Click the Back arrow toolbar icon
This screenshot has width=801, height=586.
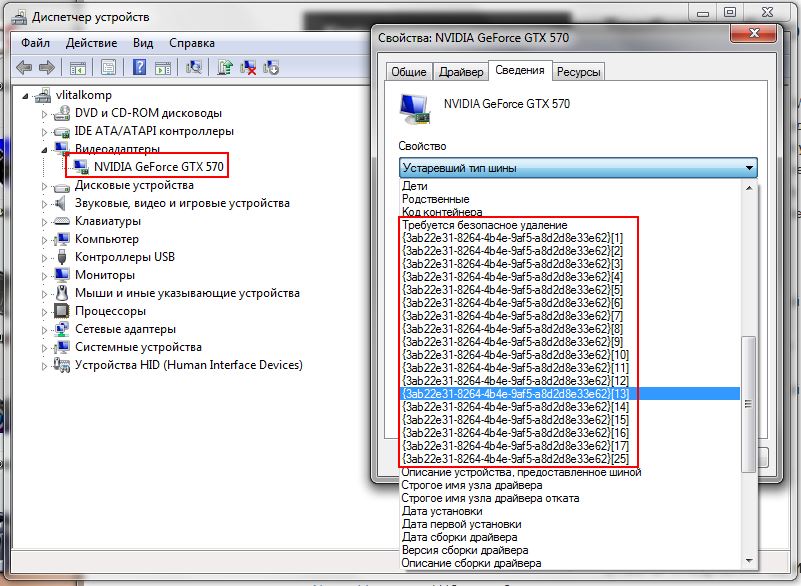tap(23, 68)
